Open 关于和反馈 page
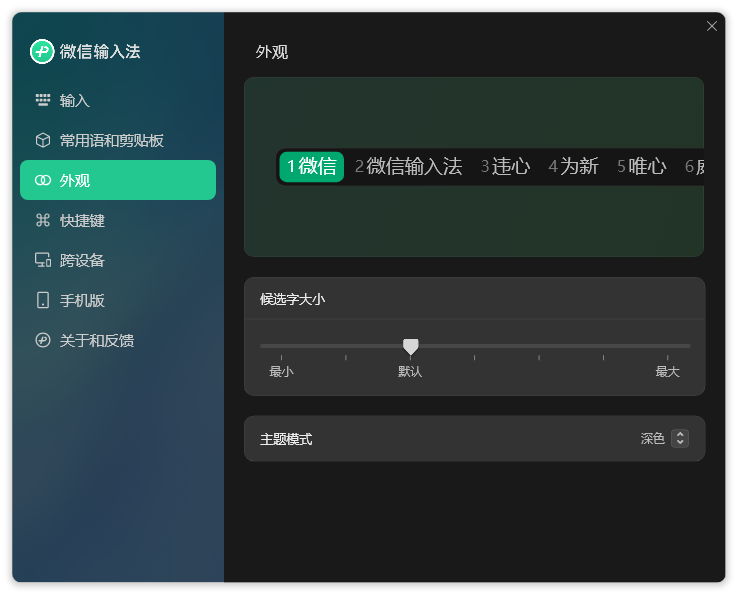 (118, 340)
